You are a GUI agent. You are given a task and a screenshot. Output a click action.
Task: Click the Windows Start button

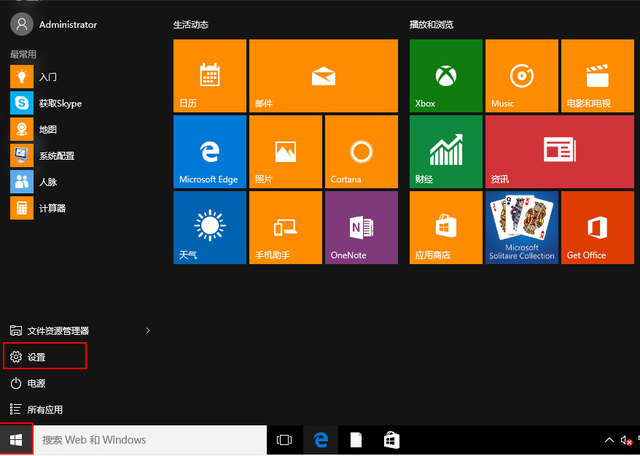16,440
